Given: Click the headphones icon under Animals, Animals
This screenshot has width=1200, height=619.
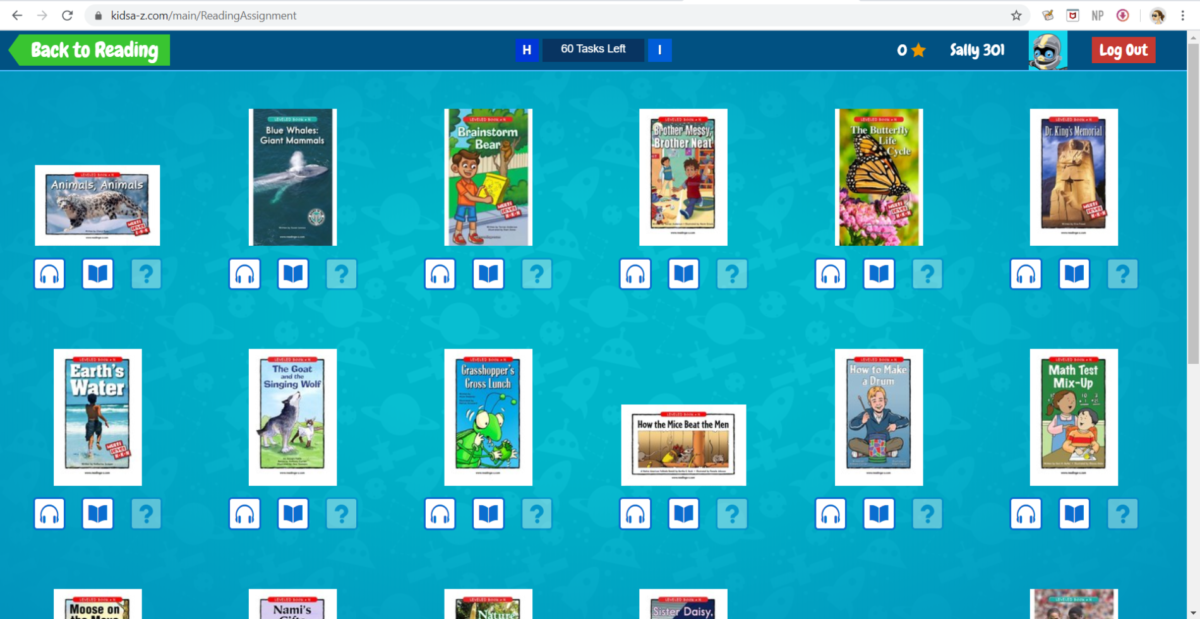Looking at the screenshot, I should [49, 273].
